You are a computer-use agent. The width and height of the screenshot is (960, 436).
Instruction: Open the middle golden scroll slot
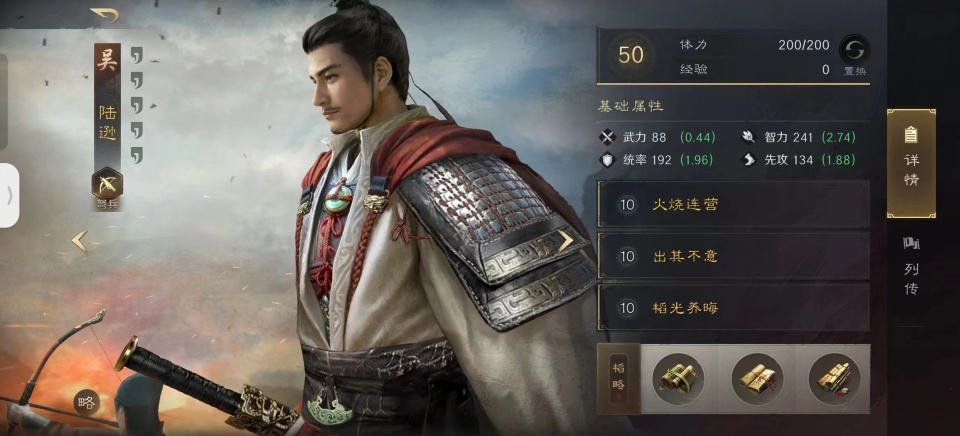coord(757,378)
